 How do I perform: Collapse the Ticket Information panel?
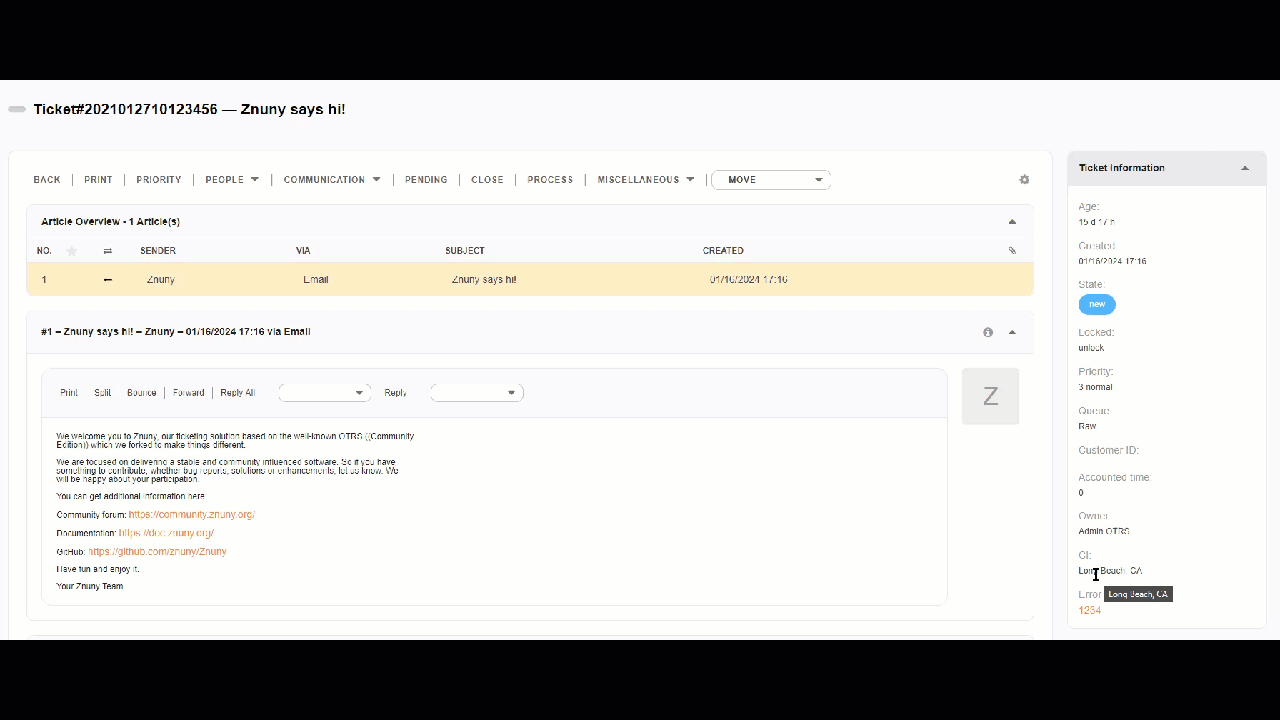(x=1244, y=167)
